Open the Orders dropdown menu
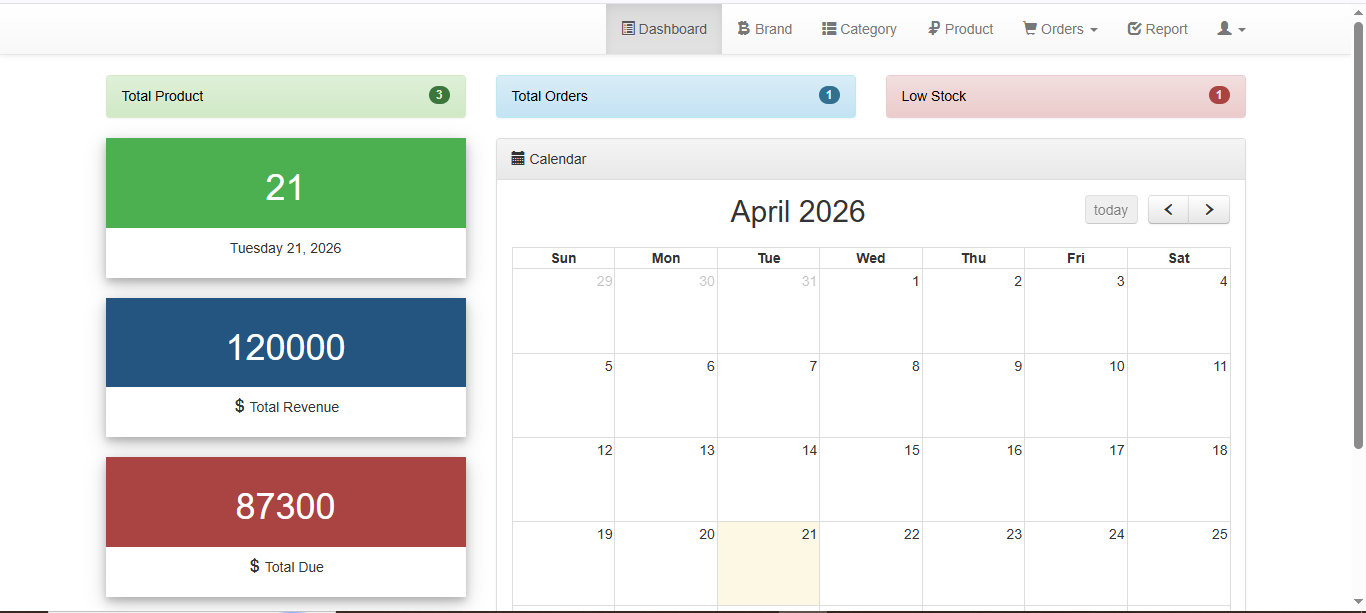Screen dimensions: 1366x613 click(1060, 29)
